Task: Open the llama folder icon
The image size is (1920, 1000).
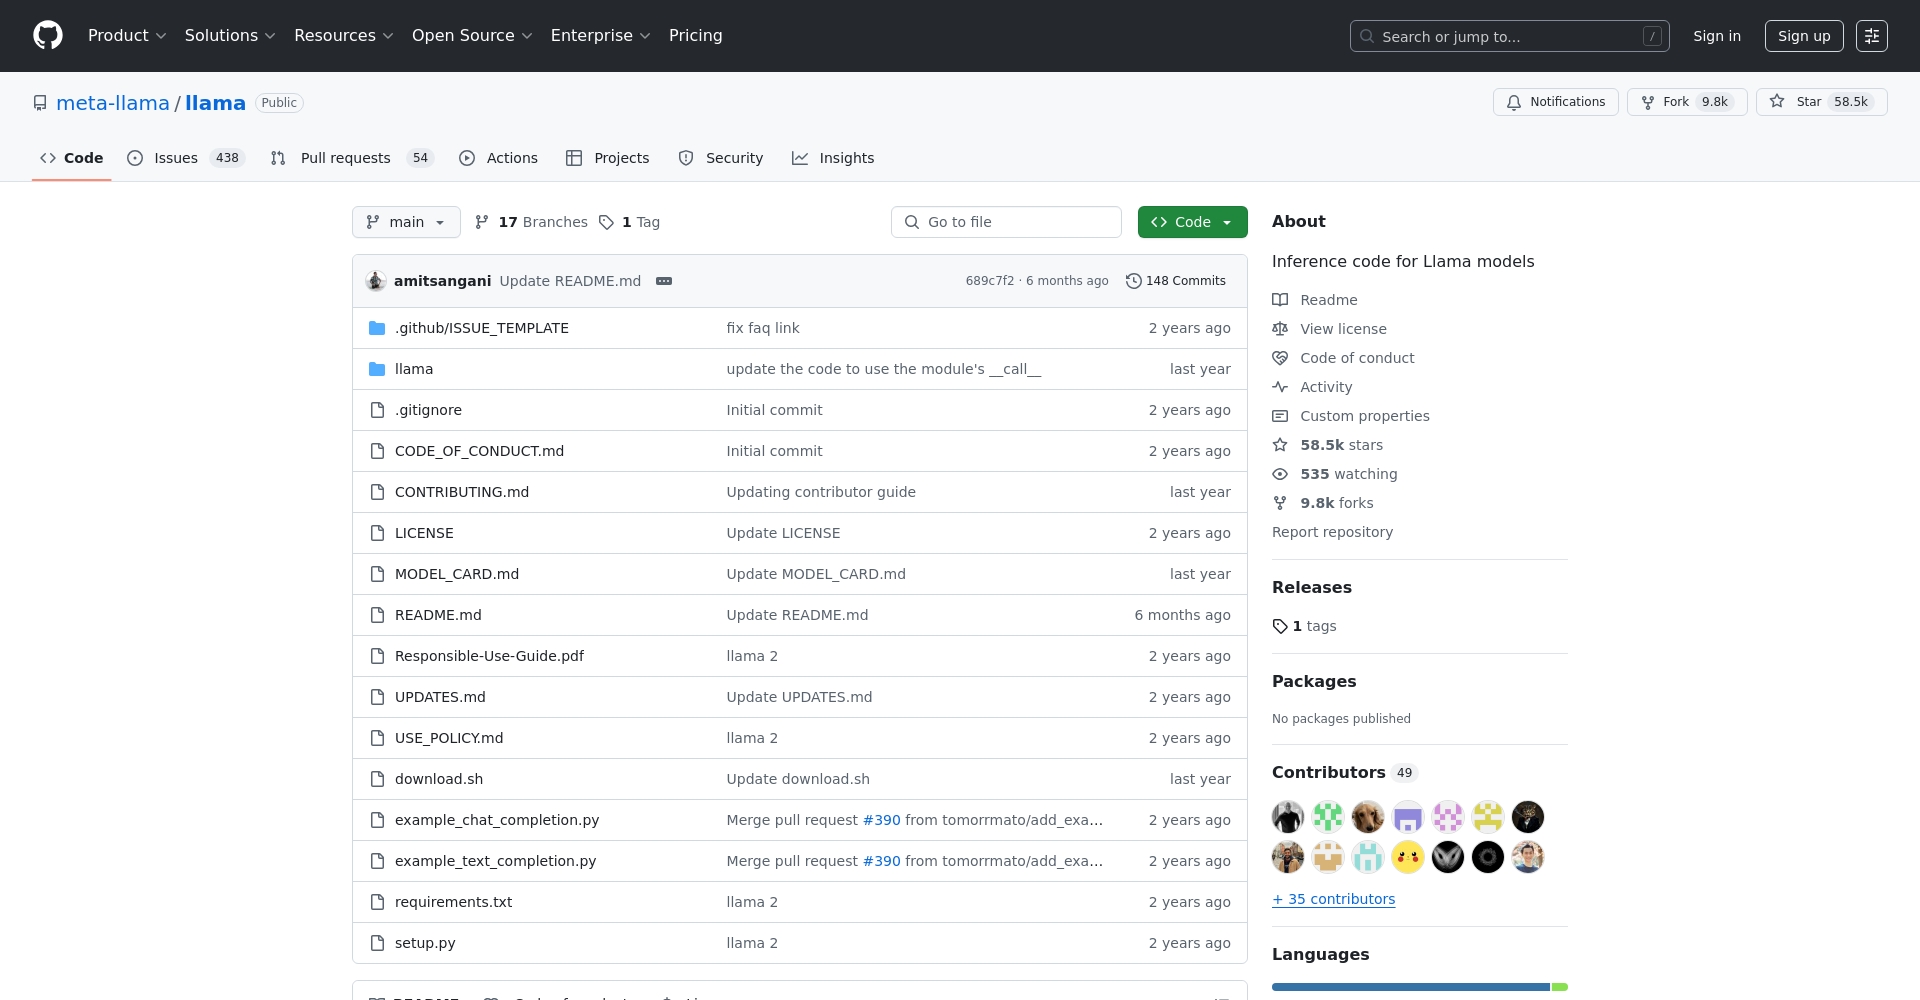Action: tap(377, 369)
